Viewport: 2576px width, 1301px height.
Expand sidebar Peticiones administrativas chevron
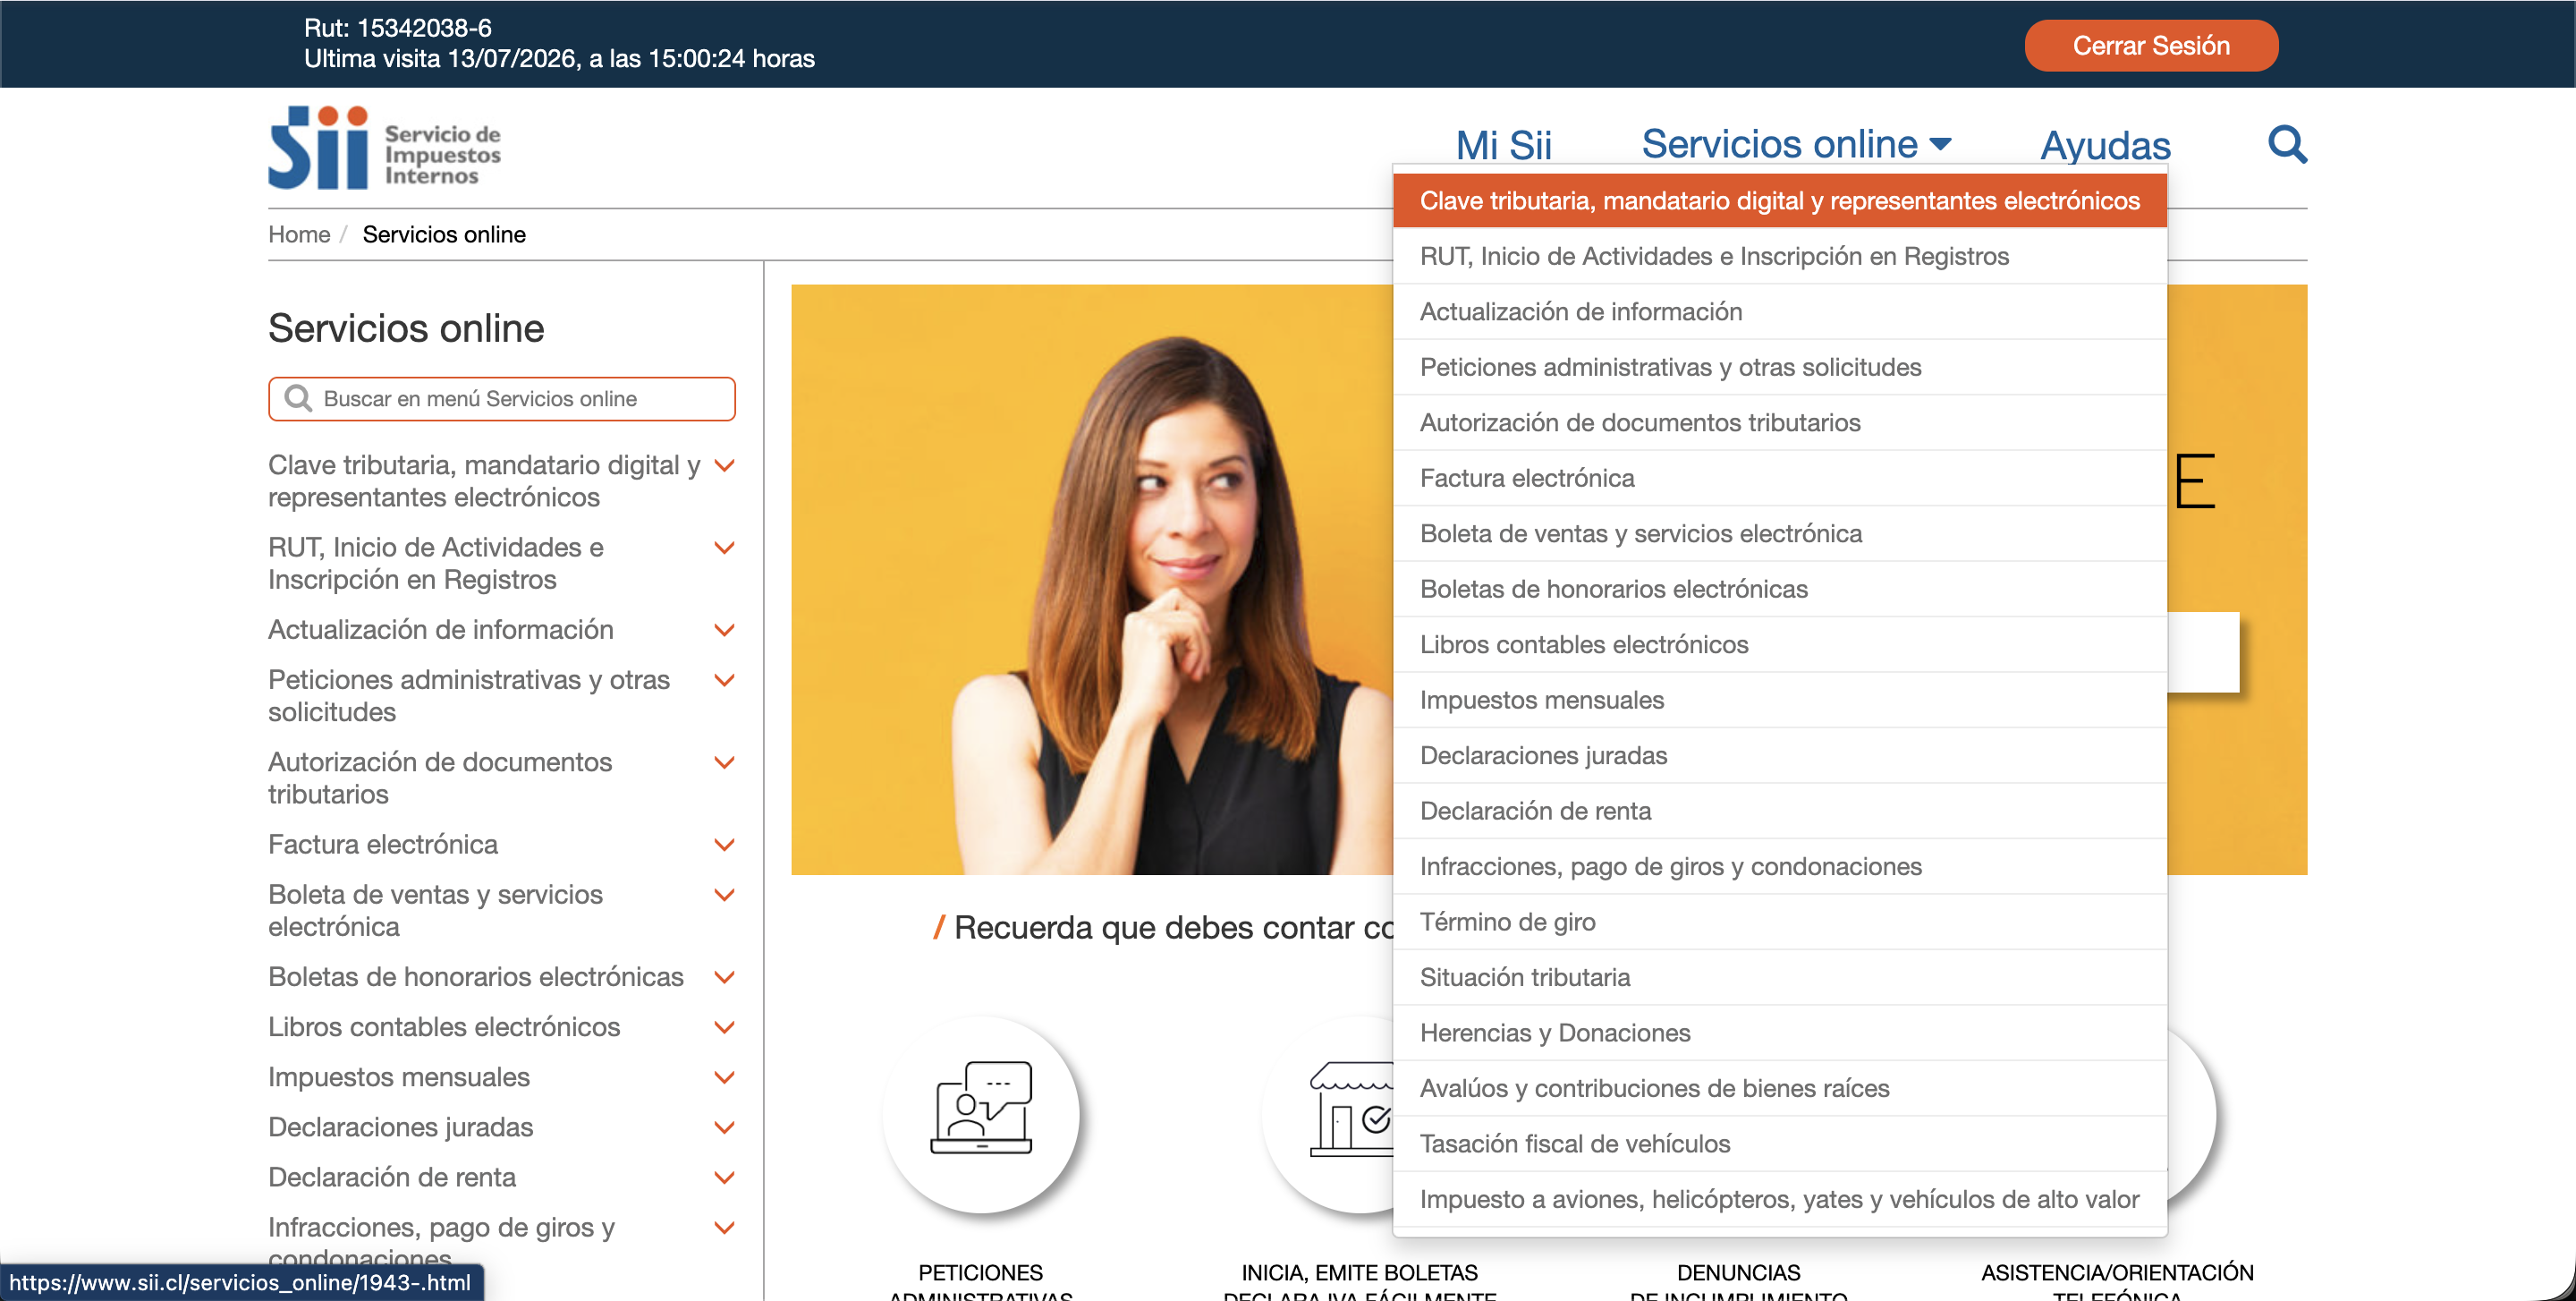(725, 680)
